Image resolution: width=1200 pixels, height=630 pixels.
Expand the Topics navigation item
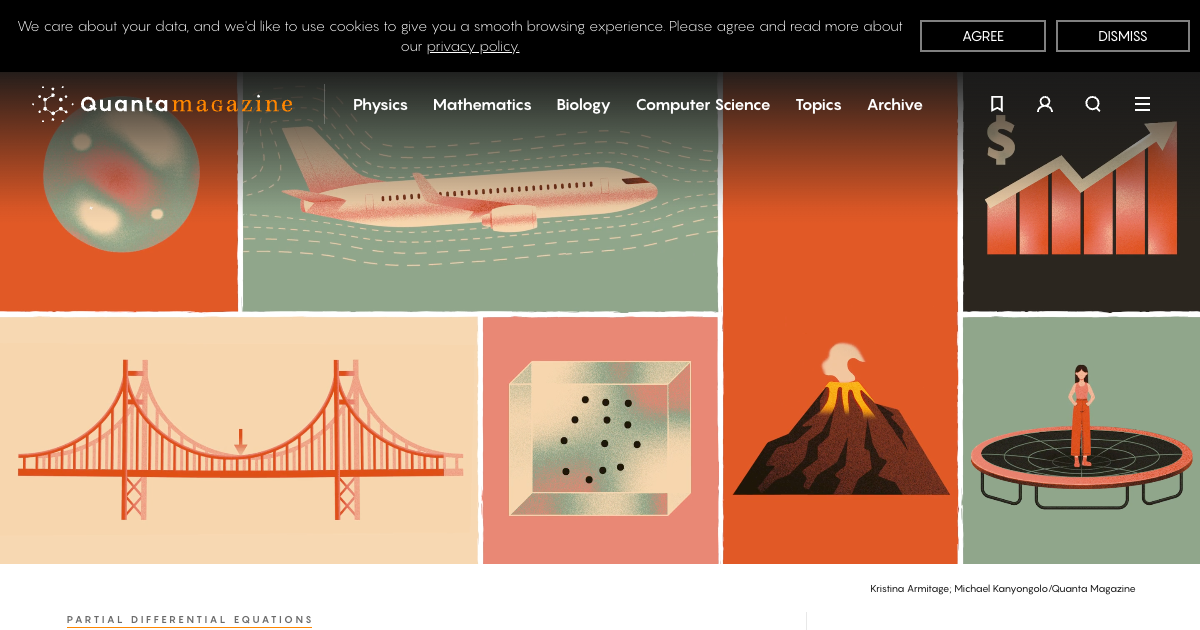coord(818,104)
